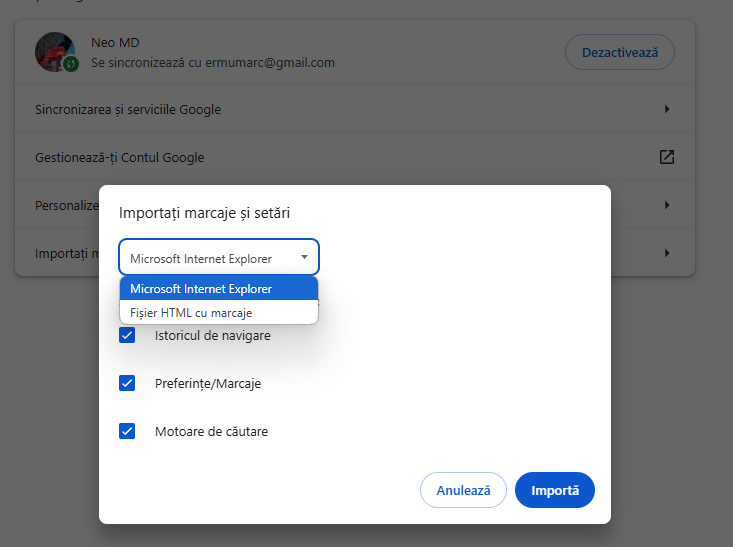Image resolution: width=733 pixels, height=547 pixels.
Task: Click the Anulează button
Action: pos(463,491)
